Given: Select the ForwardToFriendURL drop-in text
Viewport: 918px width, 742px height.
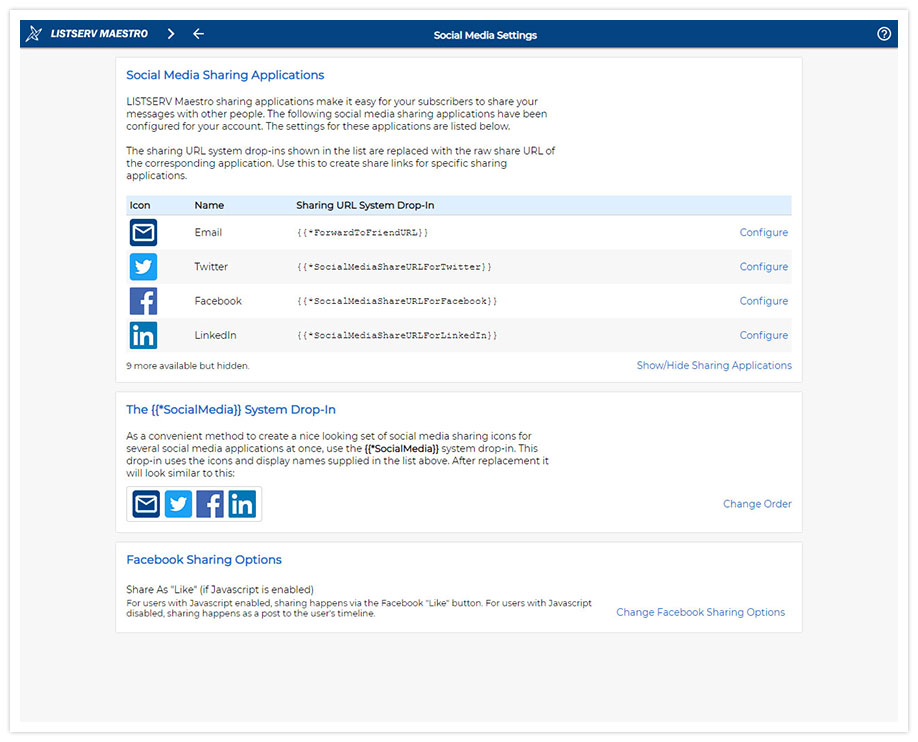Looking at the screenshot, I should coord(362,232).
